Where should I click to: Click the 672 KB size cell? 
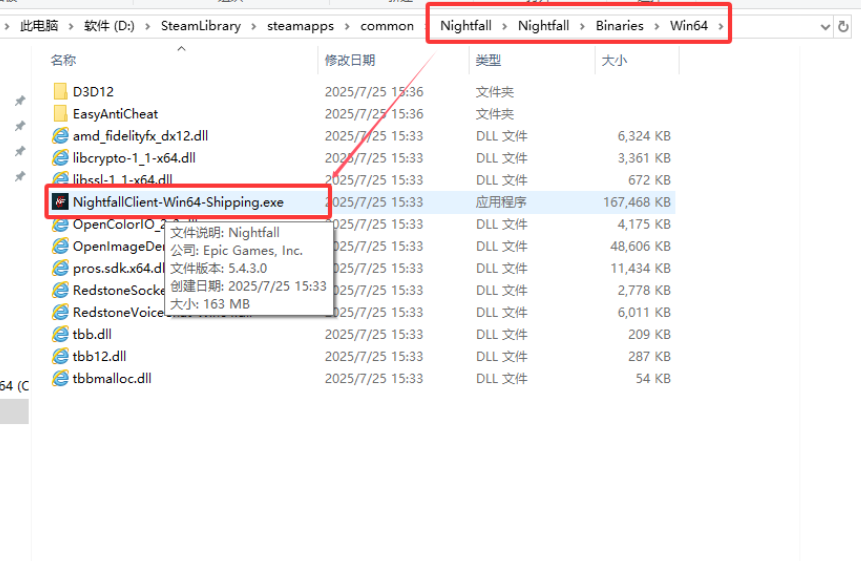(x=650, y=180)
